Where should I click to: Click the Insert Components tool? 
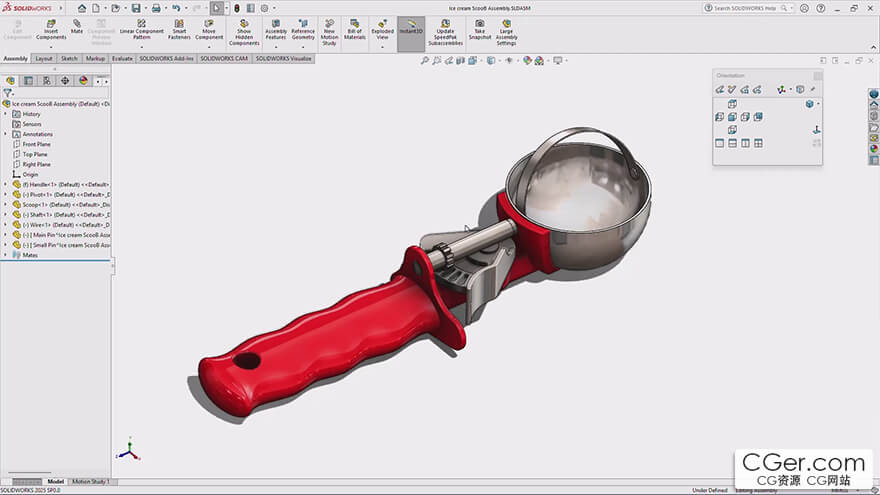pos(51,31)
